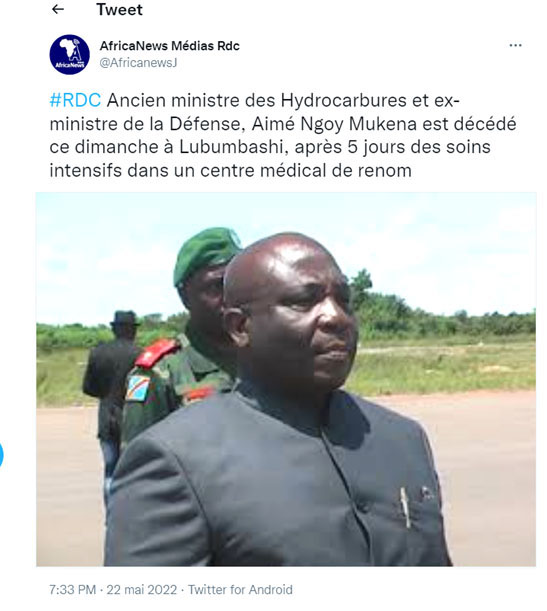This screenshot has height=611, width=547.
Task: Click the Tweet header title
Action: tap(120, 9)
